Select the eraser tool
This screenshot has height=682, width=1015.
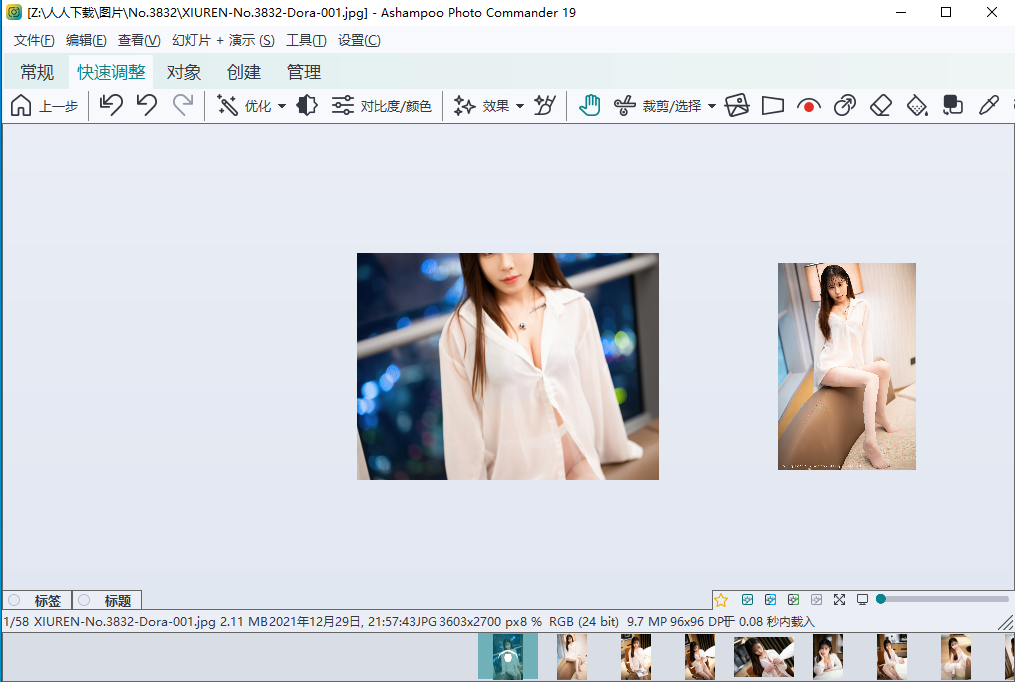[x=881, y=104]
